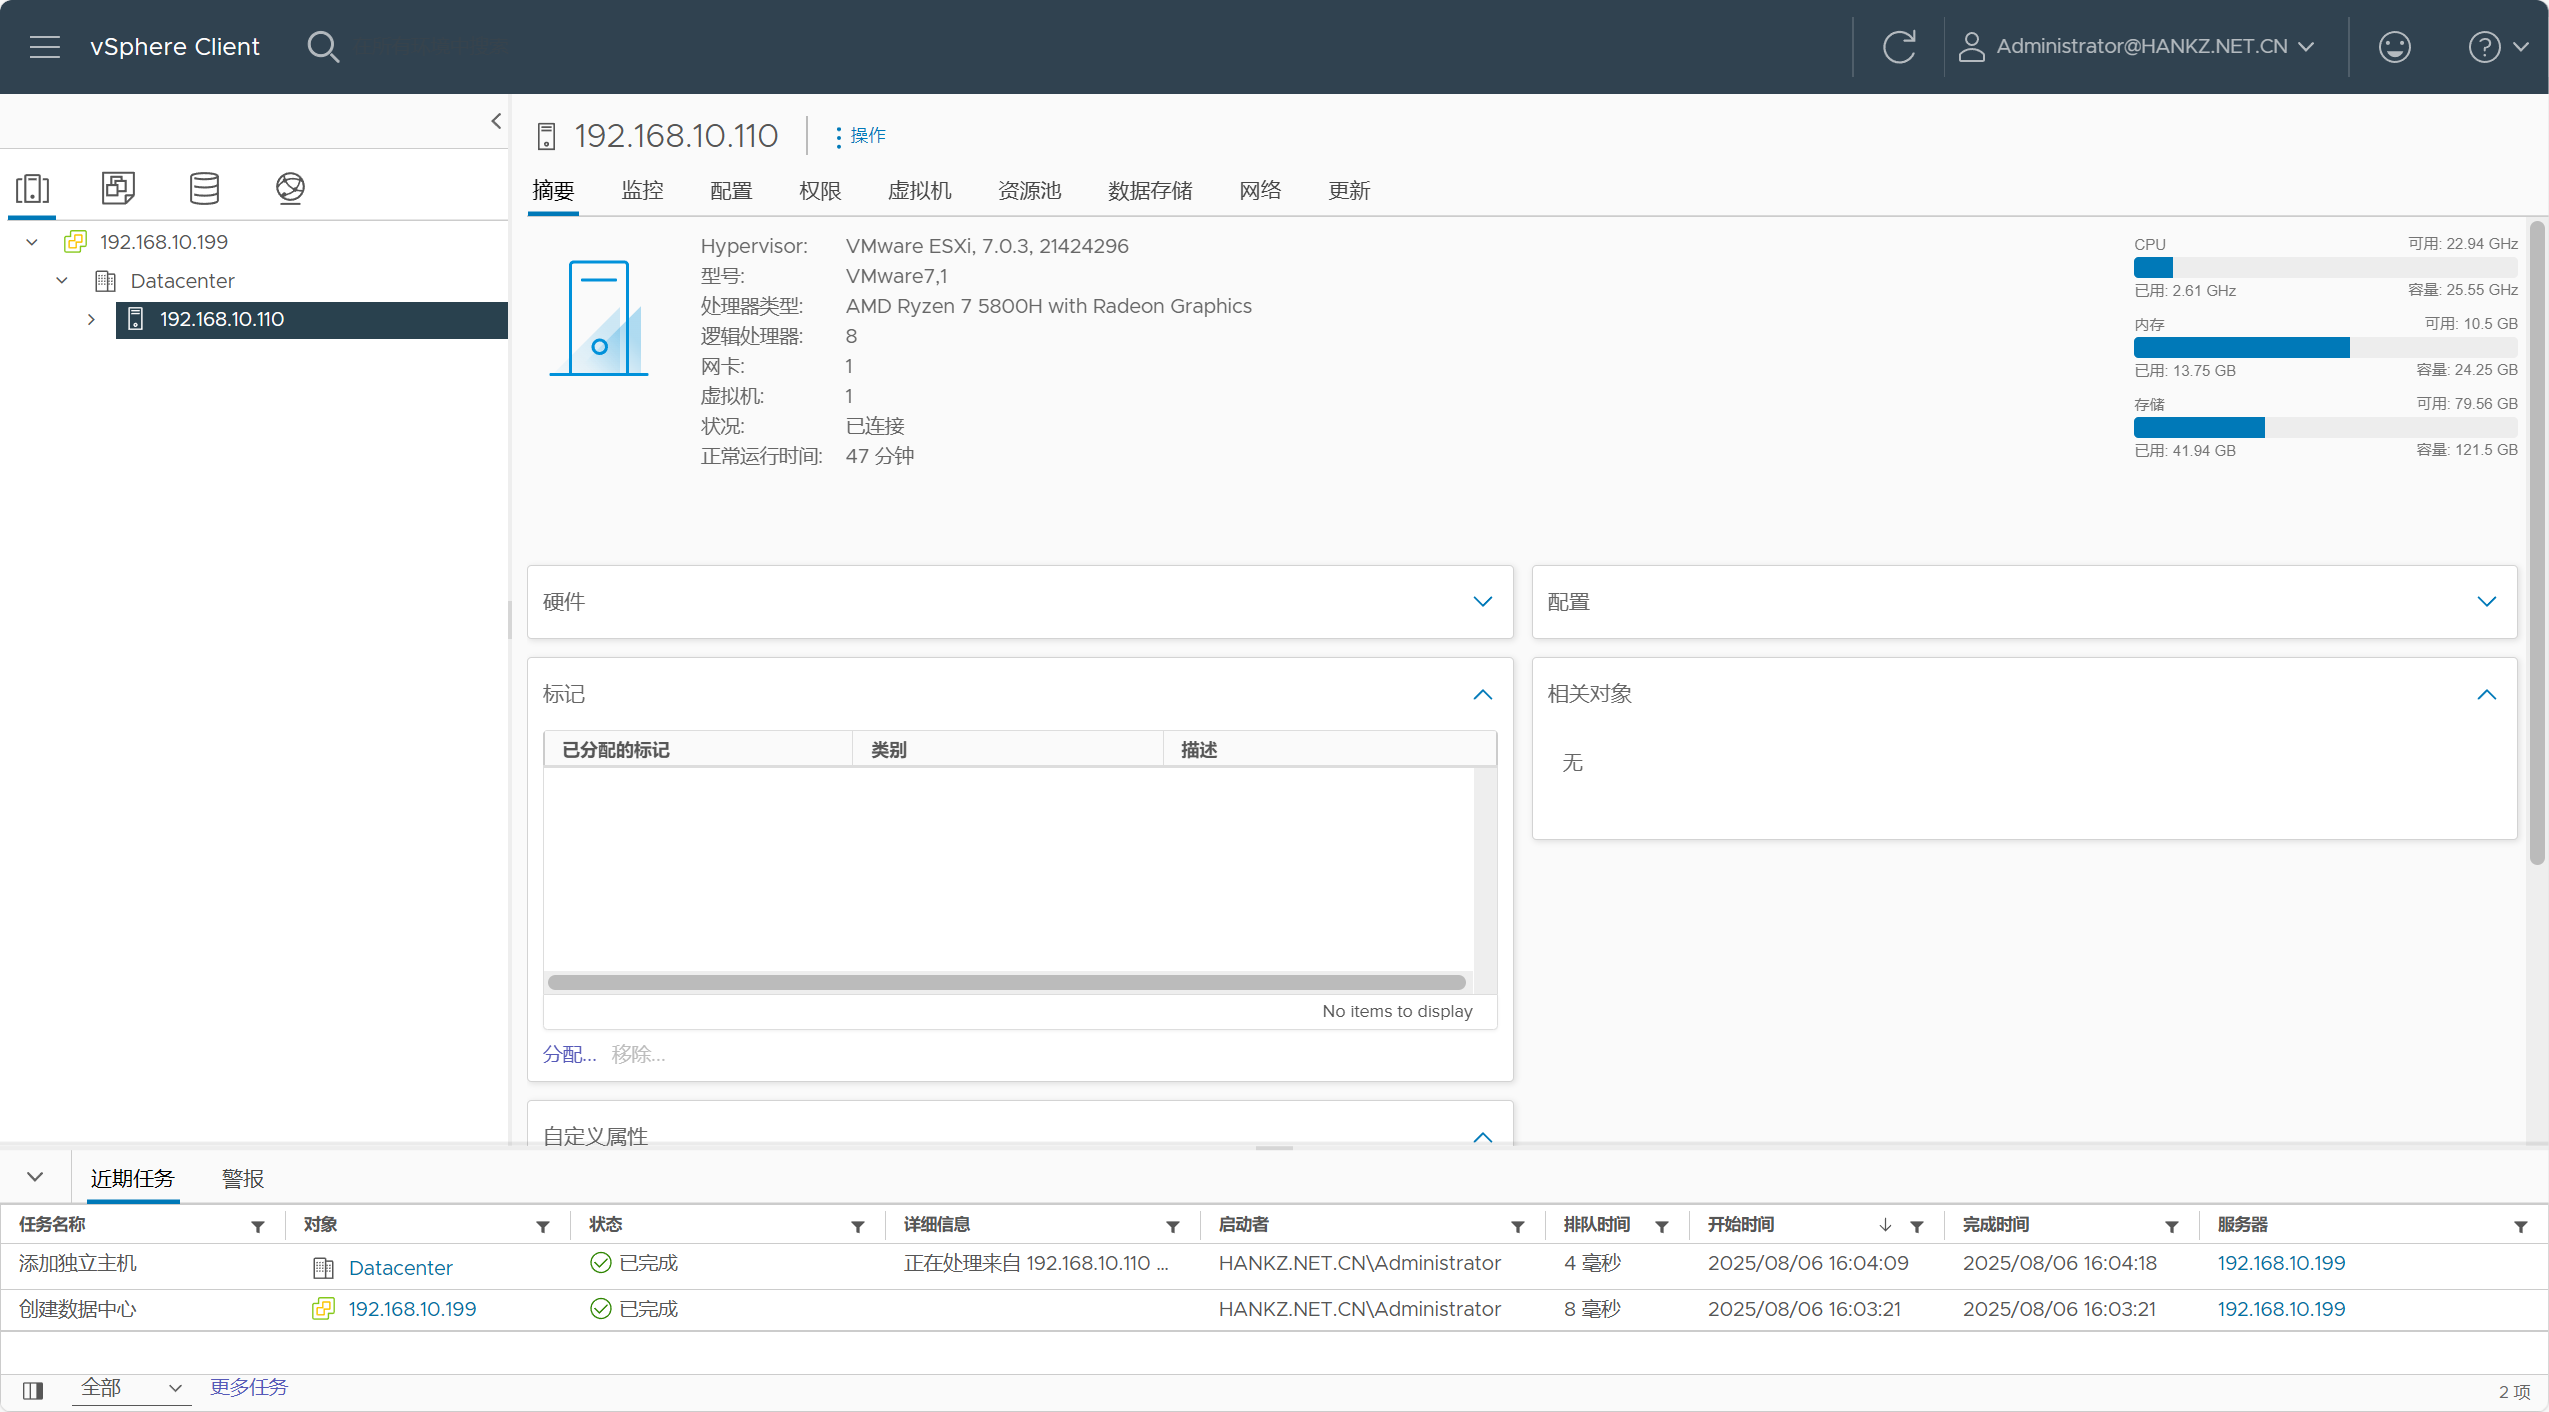
Task: Switch to the 摘要 tab
Action: click(x=553, y=191)
